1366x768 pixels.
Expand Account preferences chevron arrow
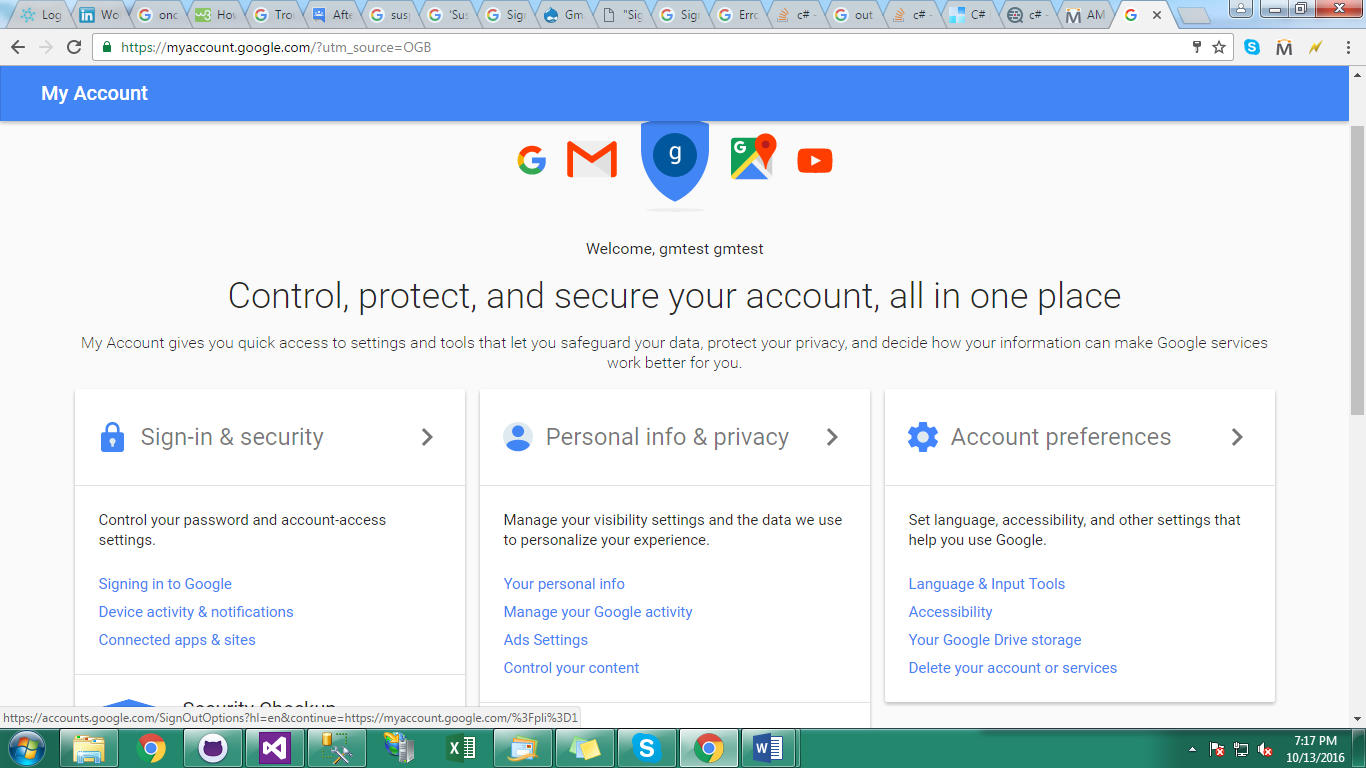tap(1237, 437)
